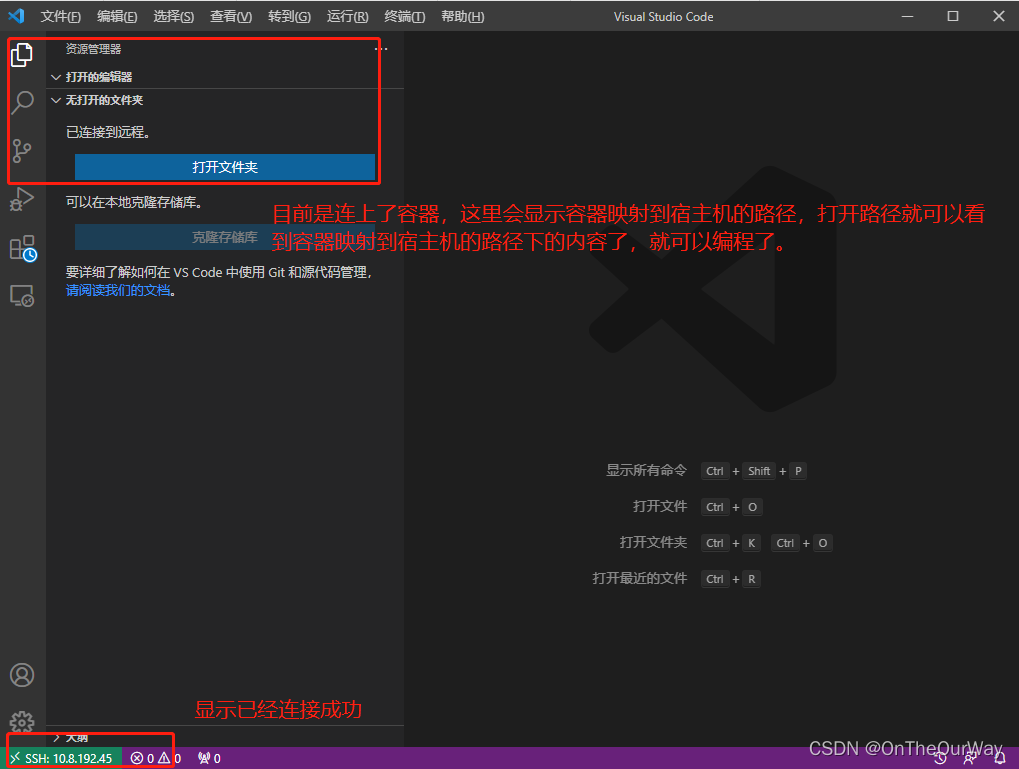The height and width of the screenshot is (769, 1019).
Task: Click the 打开文件夹 button
Action: click(225, 167)
